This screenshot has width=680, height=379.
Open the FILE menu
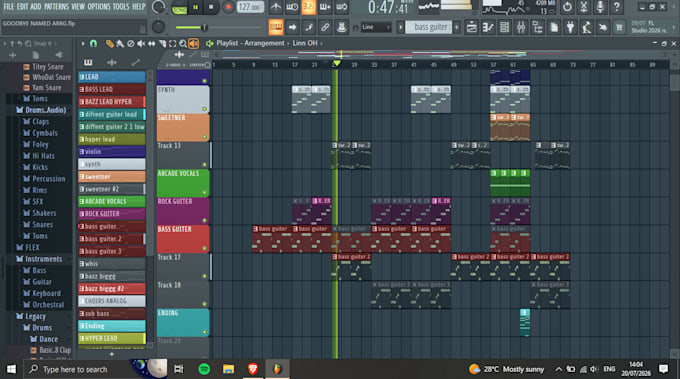pos(8,7)
